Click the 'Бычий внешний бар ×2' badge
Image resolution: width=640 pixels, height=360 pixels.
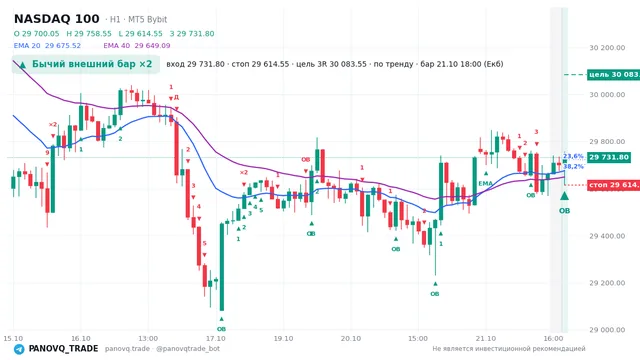click(86, 64)
